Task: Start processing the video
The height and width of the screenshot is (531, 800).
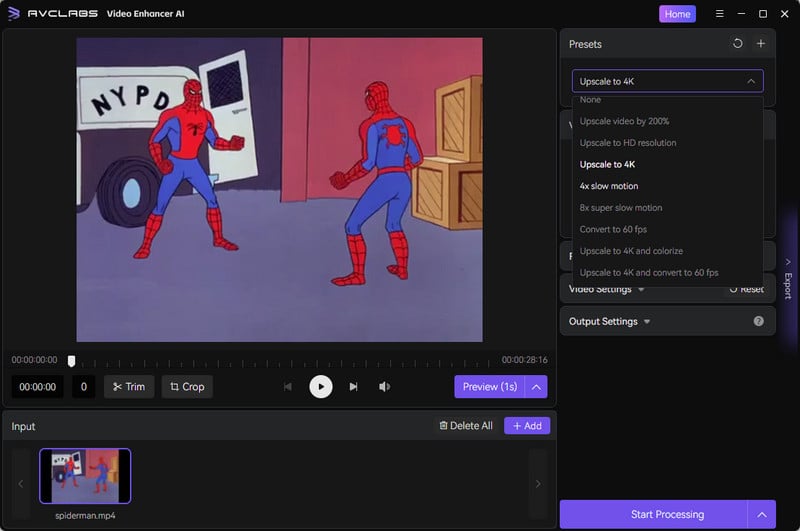Action: click(x=654, y=514)
